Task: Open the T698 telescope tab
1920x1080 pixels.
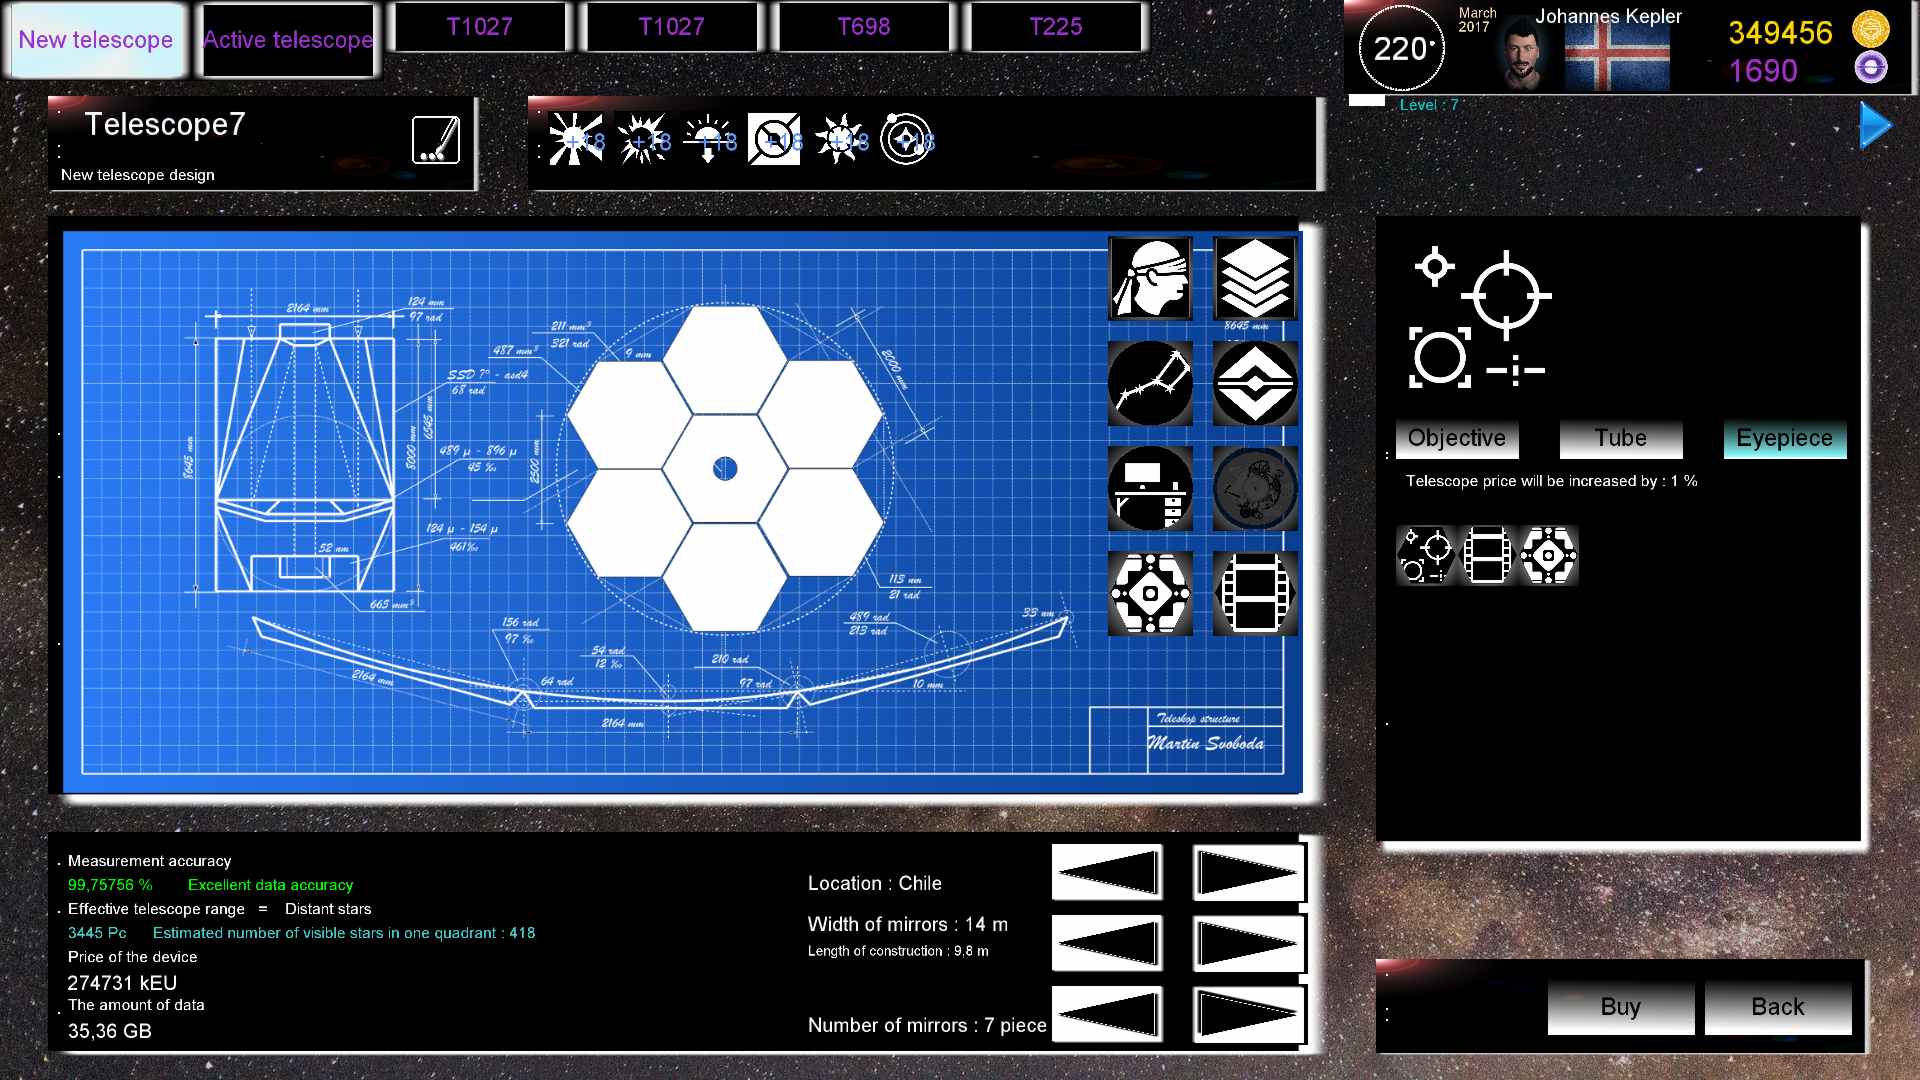Action: [x=863, y=27]
